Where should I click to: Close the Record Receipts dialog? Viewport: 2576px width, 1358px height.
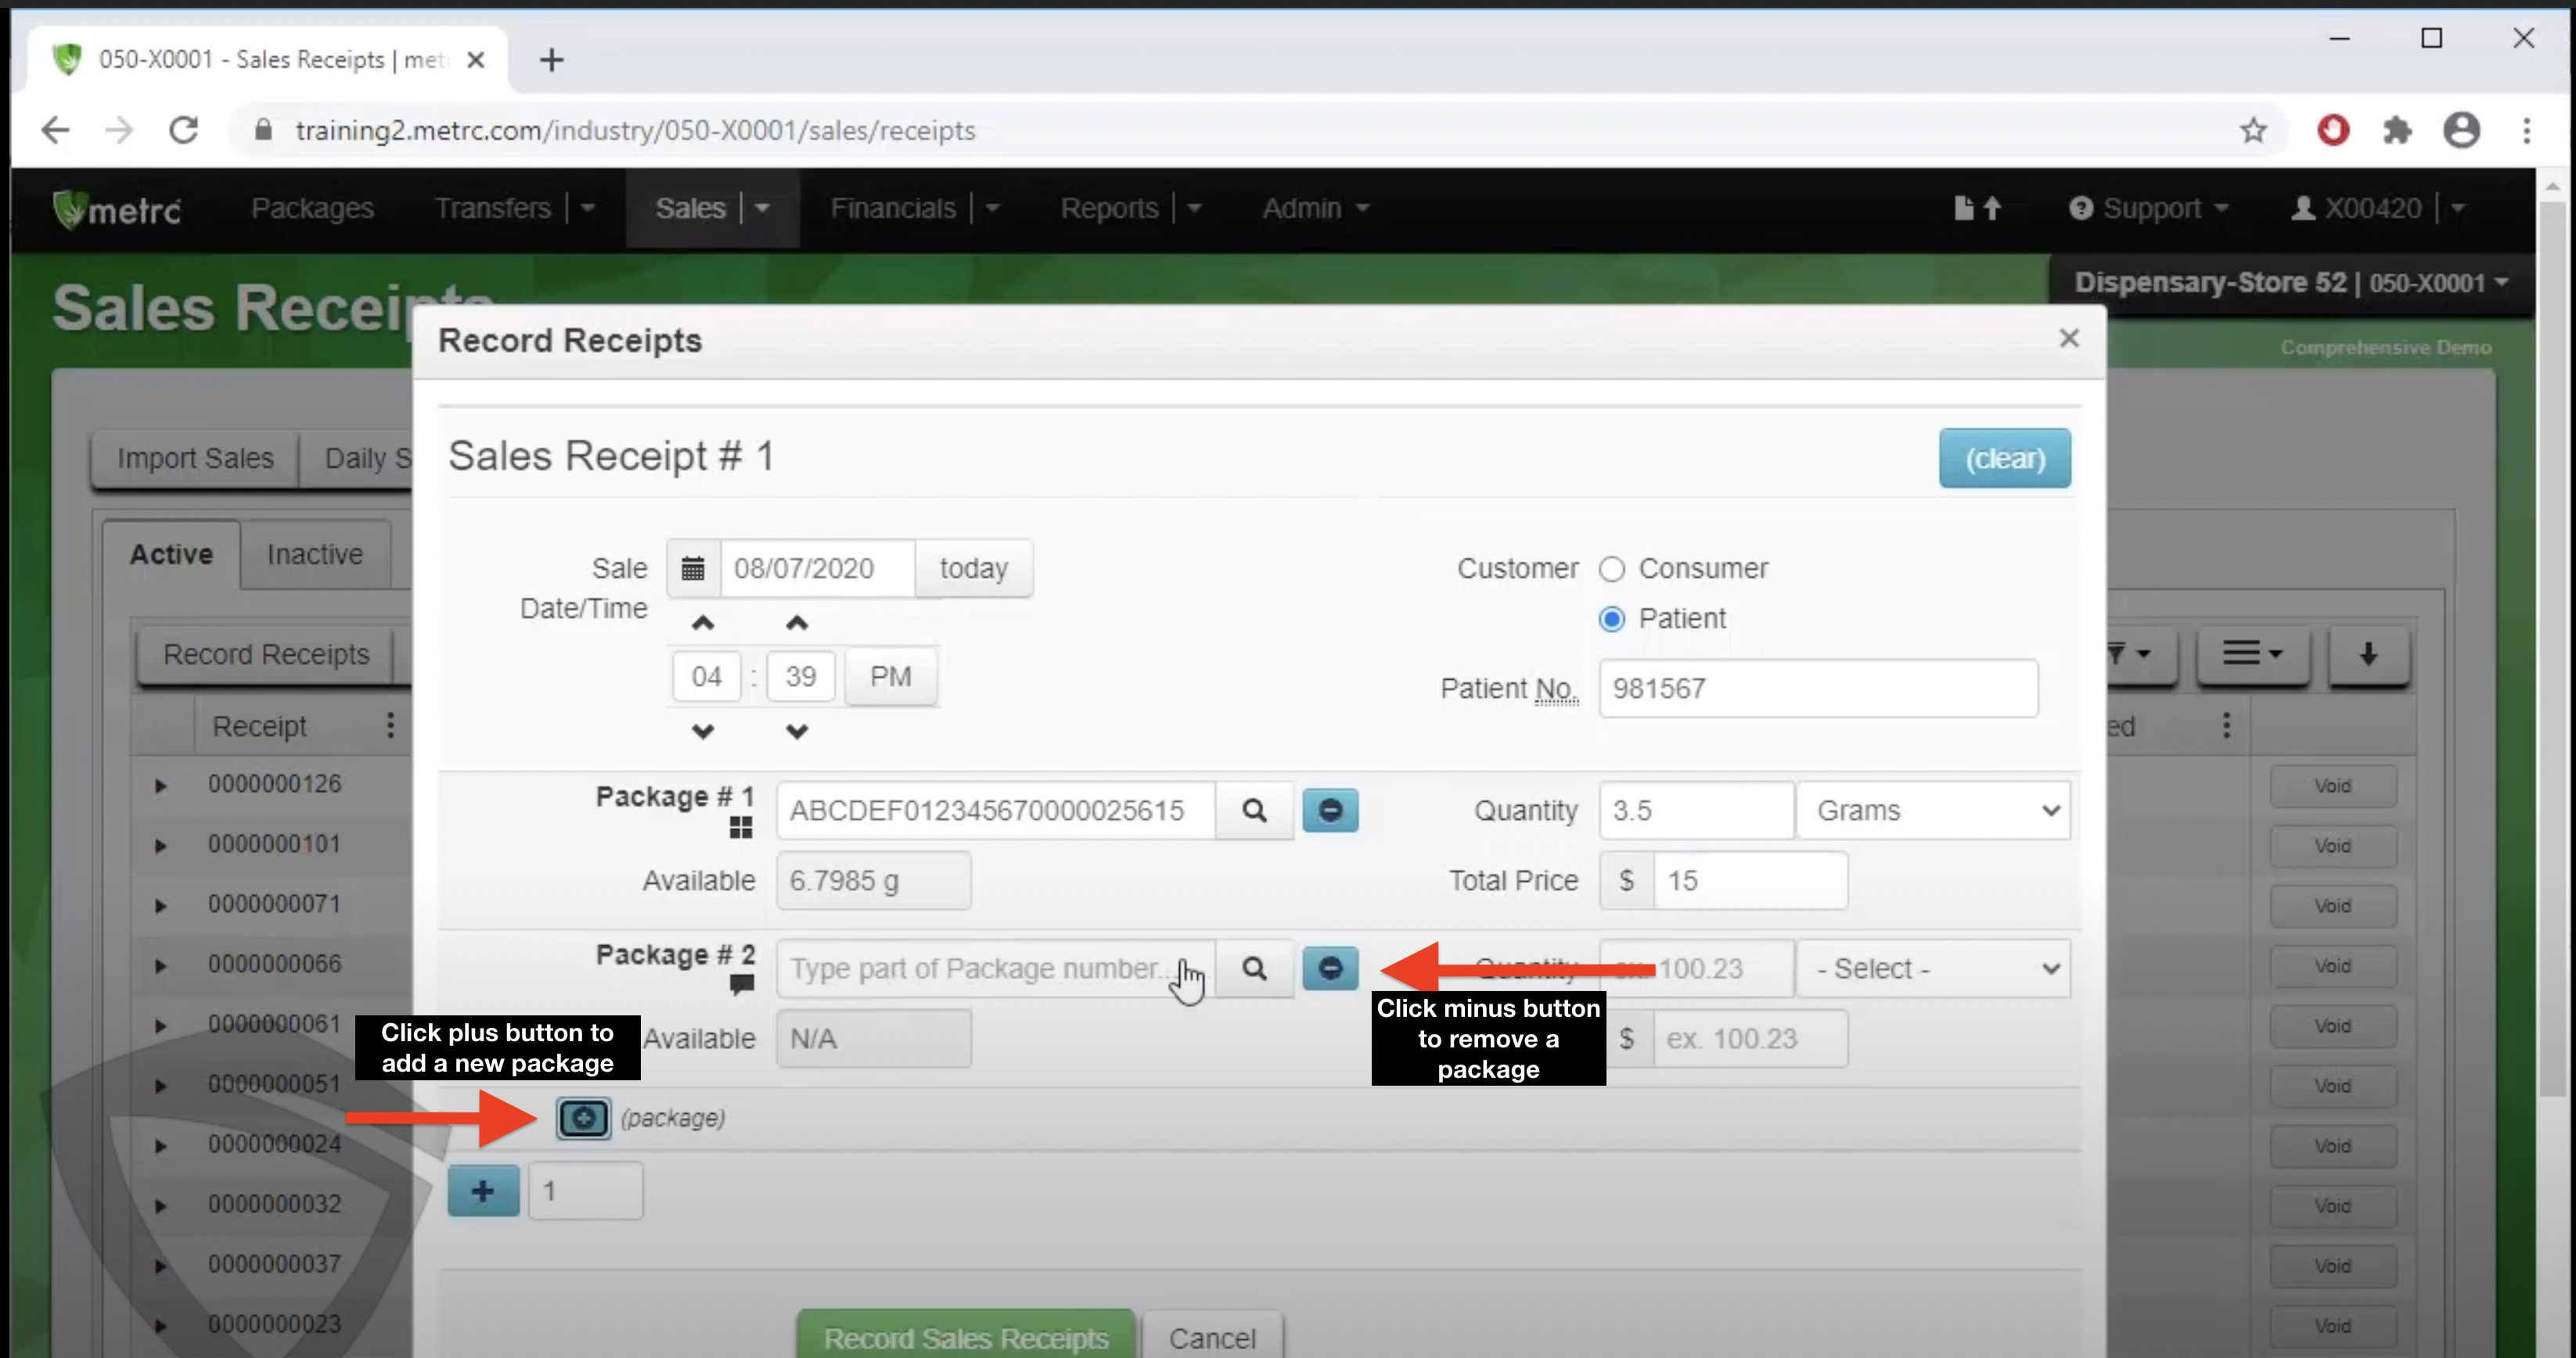pyautogui.click(x=2068, y=339)
